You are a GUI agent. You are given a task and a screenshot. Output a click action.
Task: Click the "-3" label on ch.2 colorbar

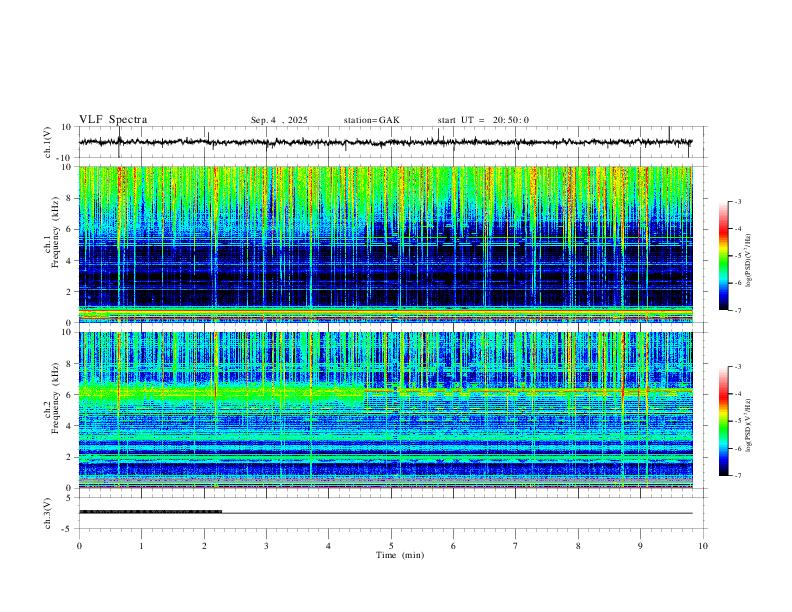coord(738,367)
